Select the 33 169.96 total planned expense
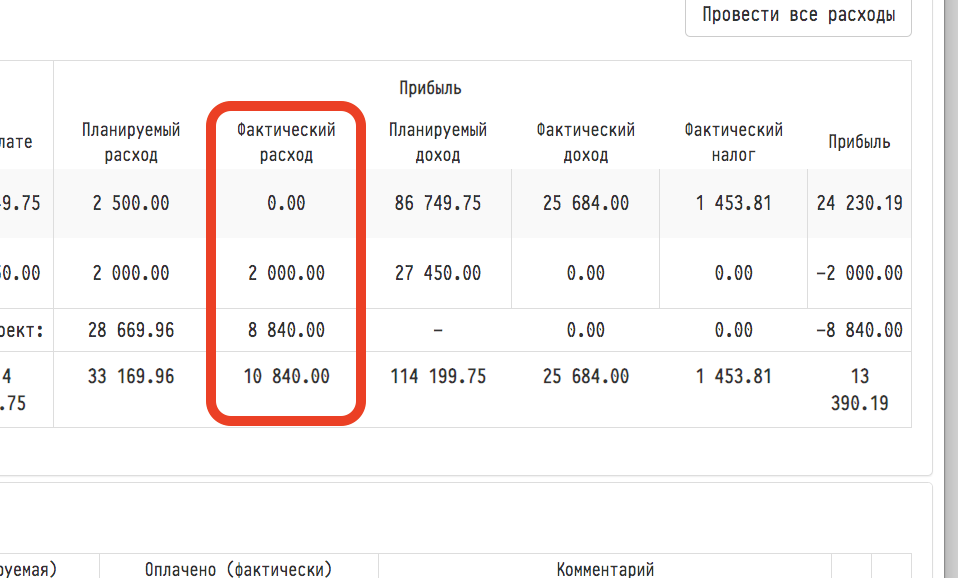This screenshot has height=578, width=958. (x=131, y=377)
